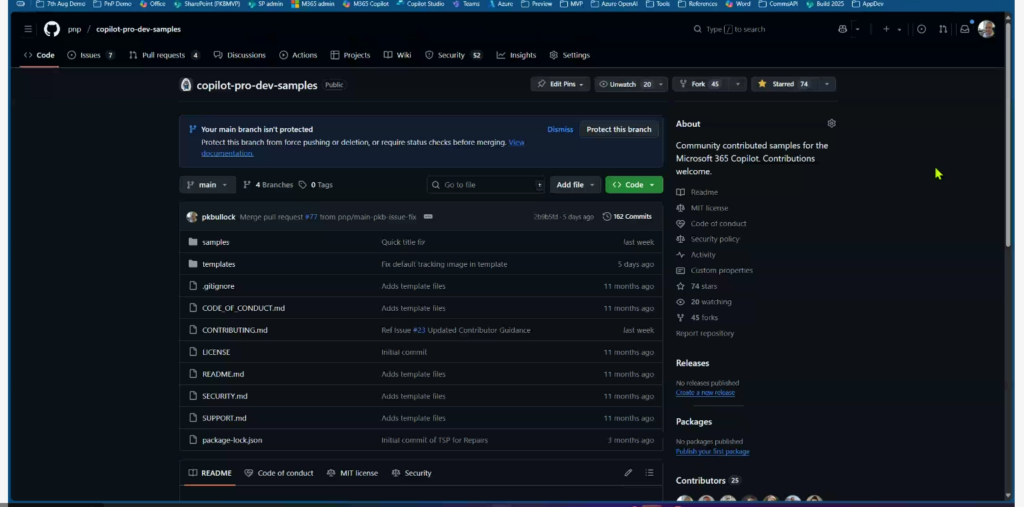Click the Fork button
Viewport: 1024px width, 507px height.
point(699,84)
